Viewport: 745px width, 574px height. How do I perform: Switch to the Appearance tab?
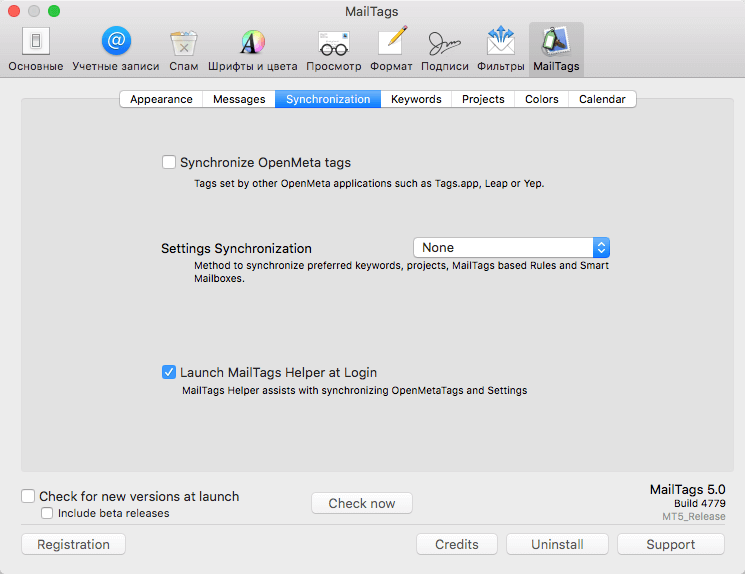tap(161, 99)
